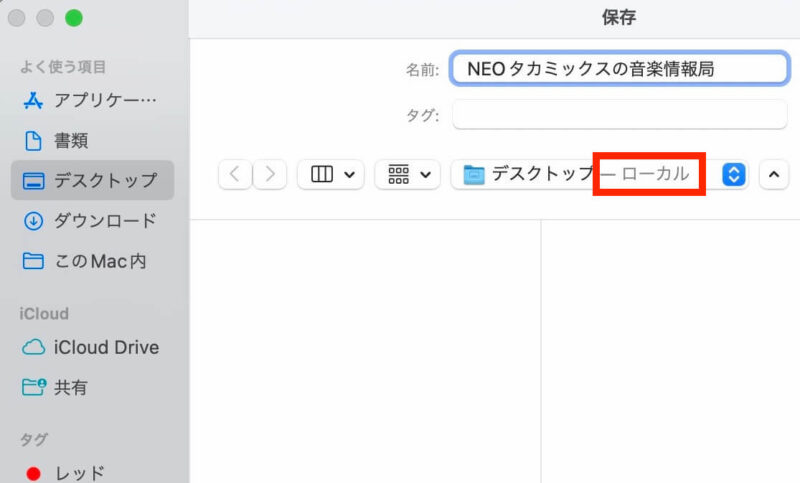Collapse the dialog with the up-arrow button
The width and height of the screenshot is (800, 483).
pyautogui.click(x=773, y=174)
